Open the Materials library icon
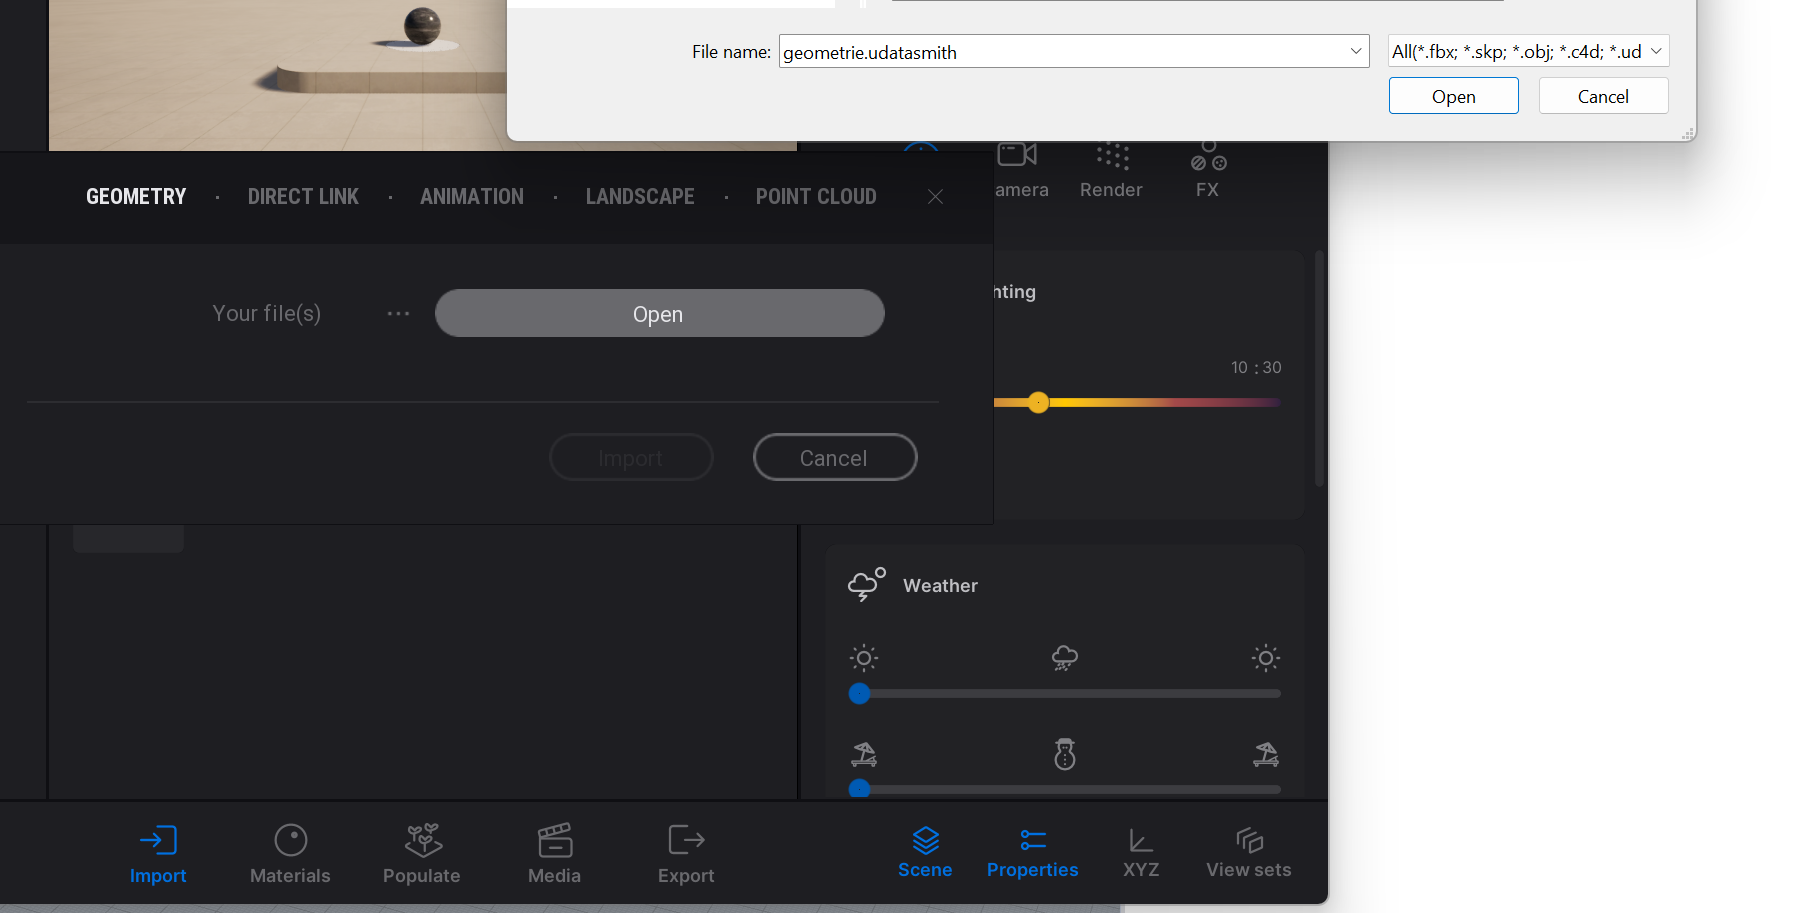Screen dimensions: 1795x913 tap(290, 841)
